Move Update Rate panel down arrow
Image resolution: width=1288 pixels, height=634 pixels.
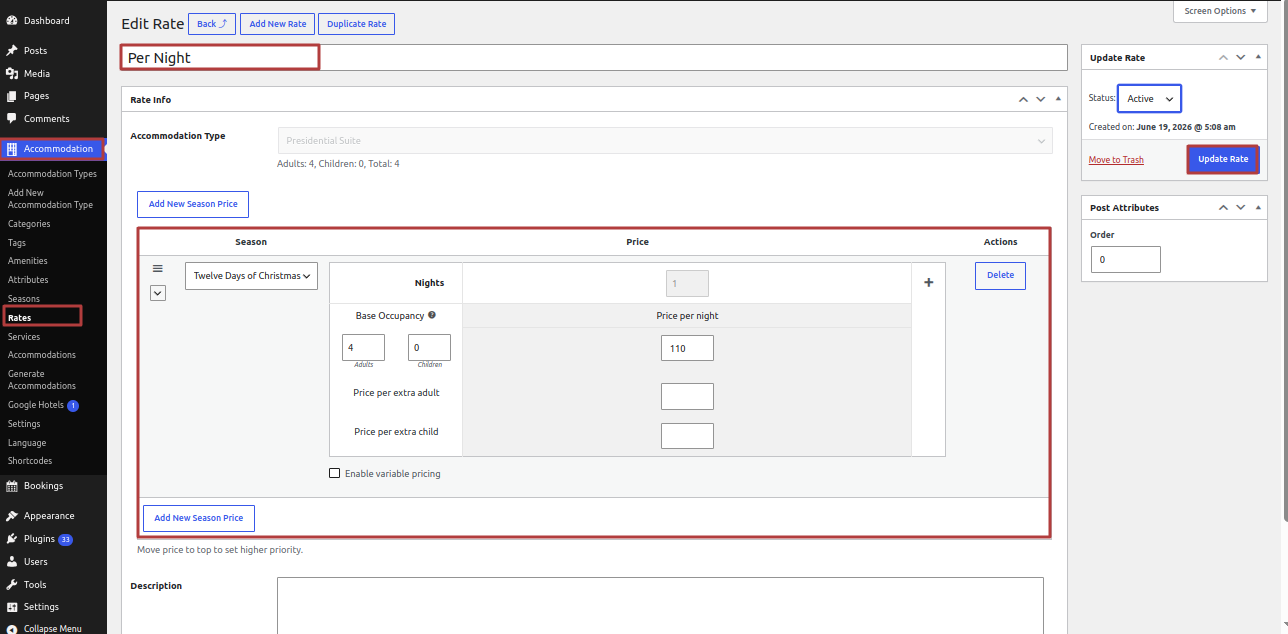(1241, 58)
